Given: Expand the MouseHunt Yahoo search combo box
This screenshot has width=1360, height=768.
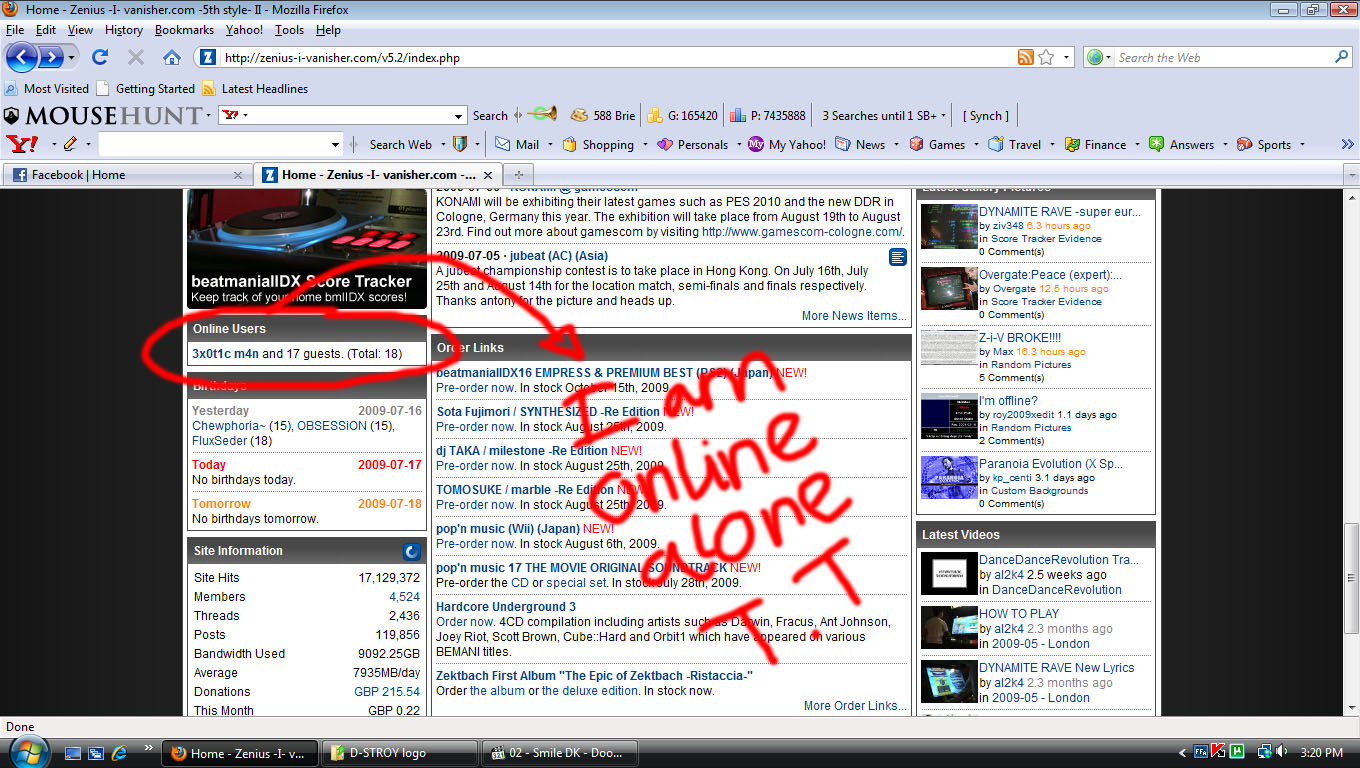Looking at the screenshot, I should click(x=458, y=116).
